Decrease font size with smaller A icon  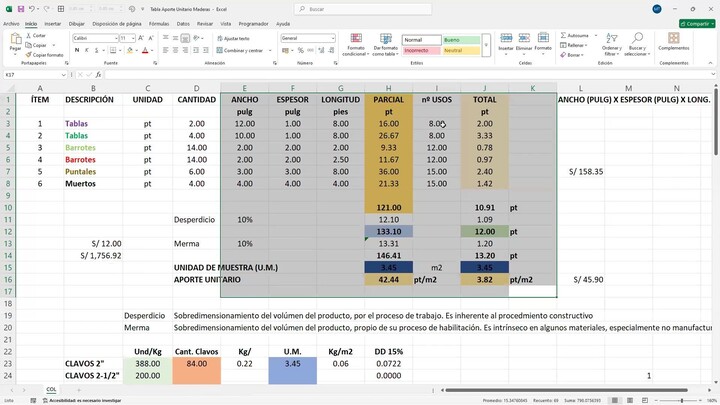[x=151, y=38]
